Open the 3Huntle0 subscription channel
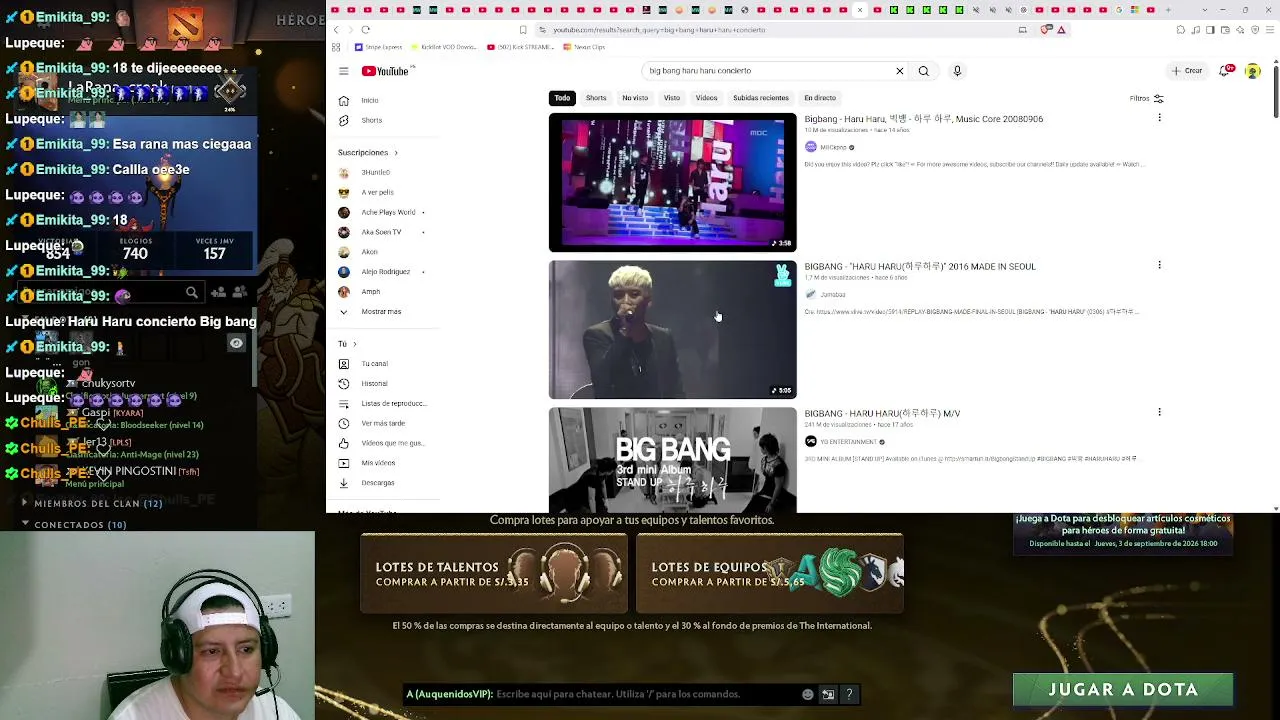This screenshot has width=1280, height=720. [376, 173]
